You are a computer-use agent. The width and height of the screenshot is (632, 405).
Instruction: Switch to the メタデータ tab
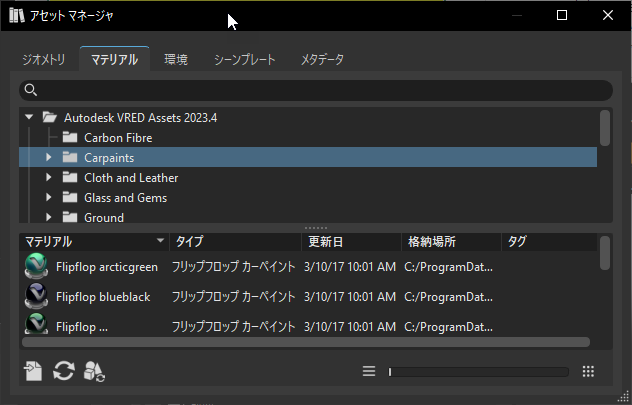(x=322, y=60)
